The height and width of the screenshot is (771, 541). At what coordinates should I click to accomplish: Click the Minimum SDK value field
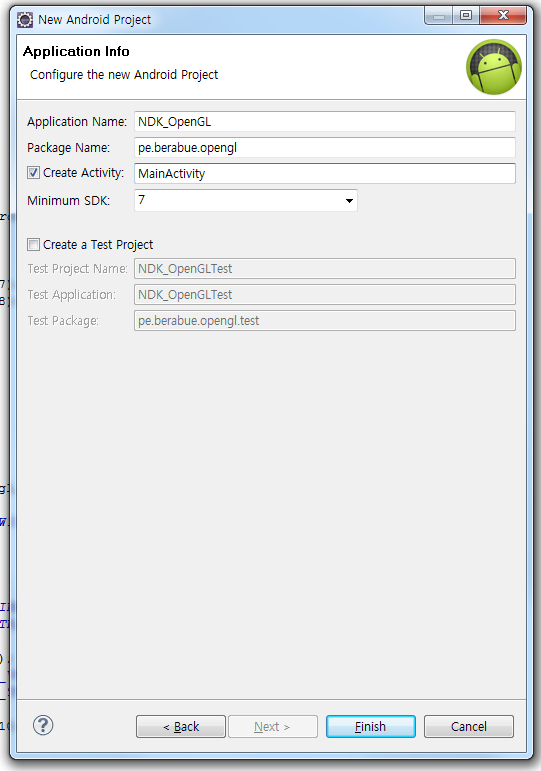245,201
